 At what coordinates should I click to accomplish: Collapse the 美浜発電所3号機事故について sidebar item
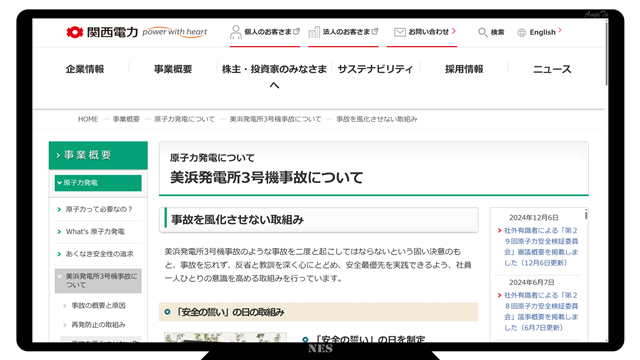tap(98, 280)
